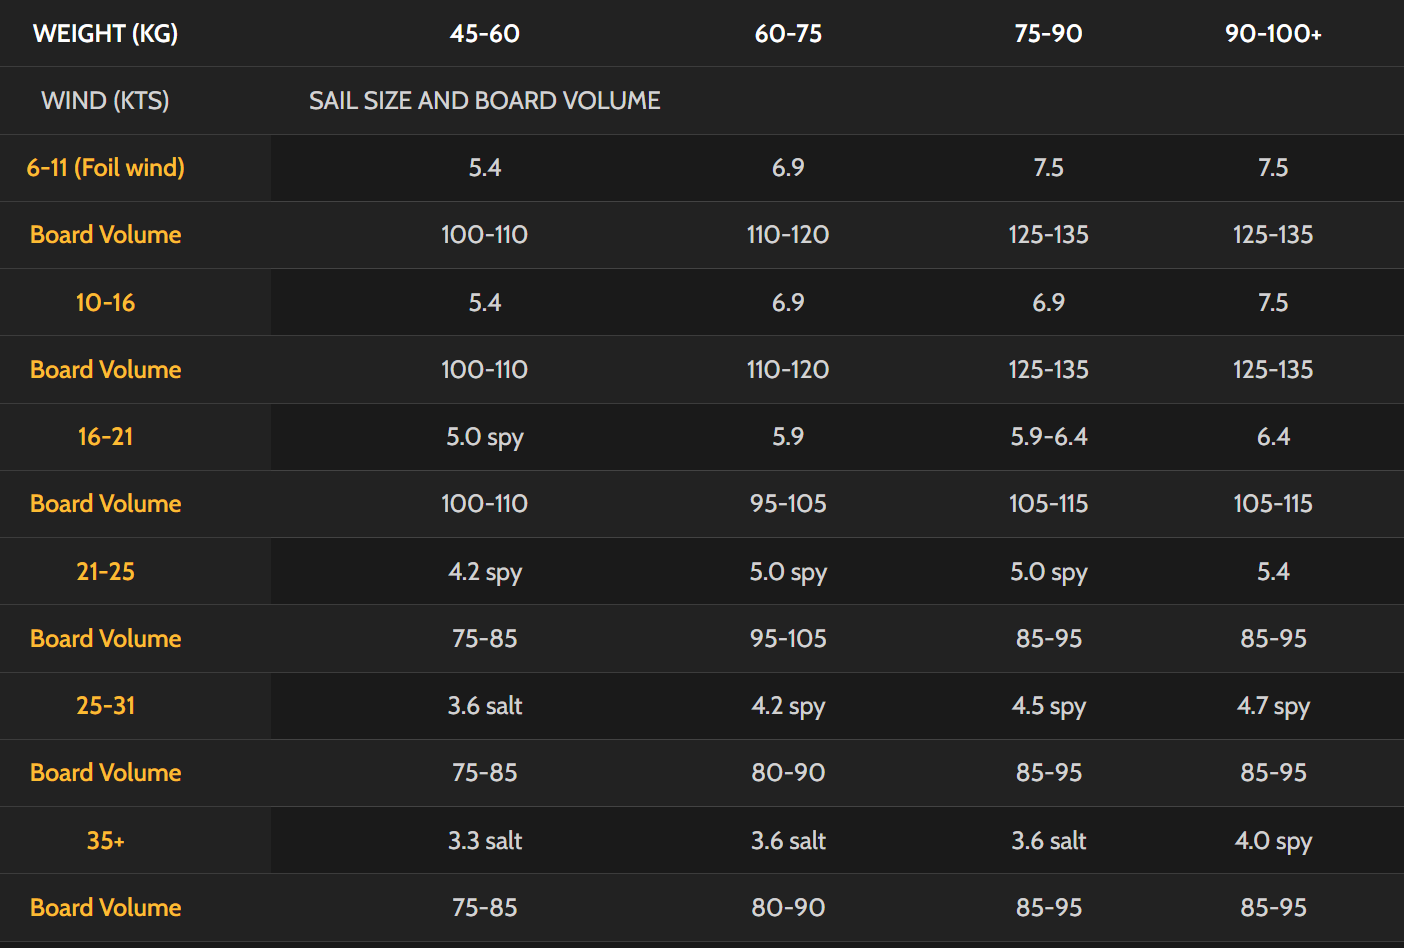This screenshot has width=1404, height=948.
Task: Select the 6.4 sail size cell
Action: point(1273,437)
